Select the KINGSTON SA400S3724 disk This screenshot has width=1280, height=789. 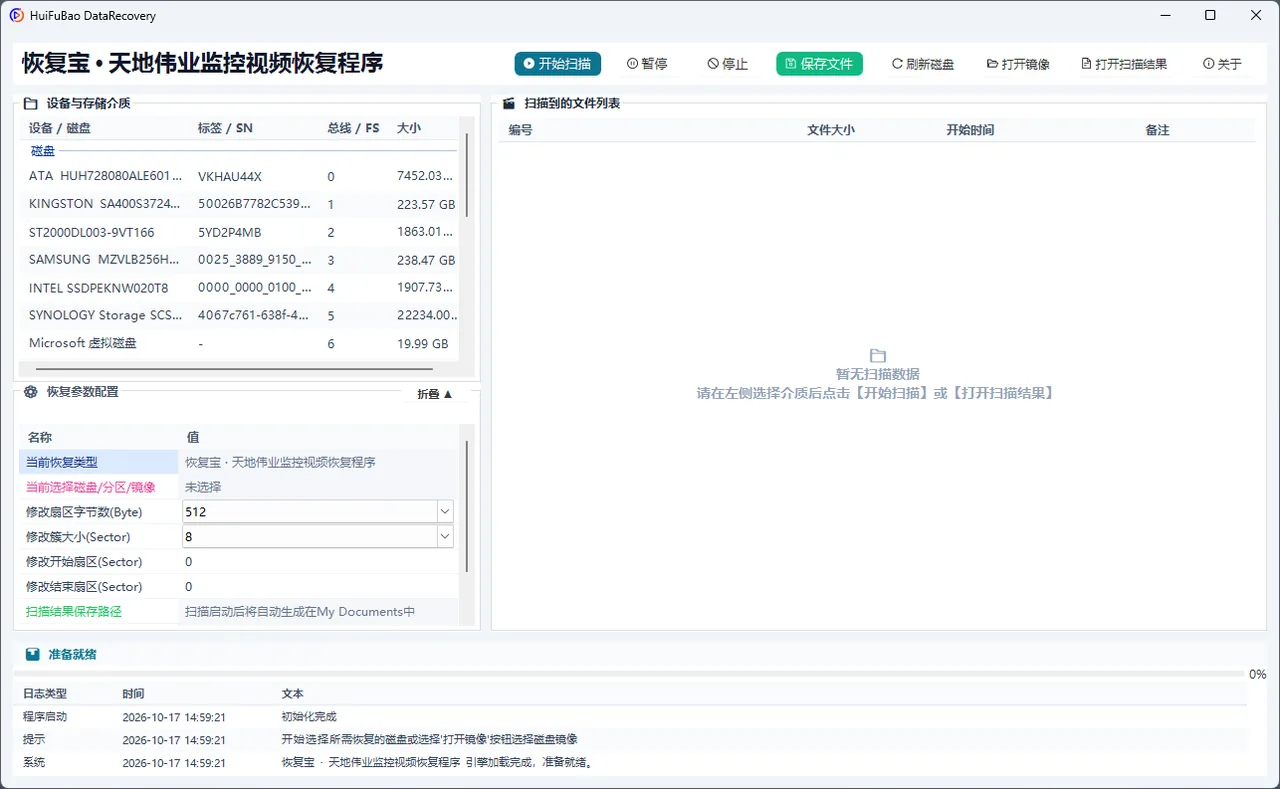click(x=240, y=204)
